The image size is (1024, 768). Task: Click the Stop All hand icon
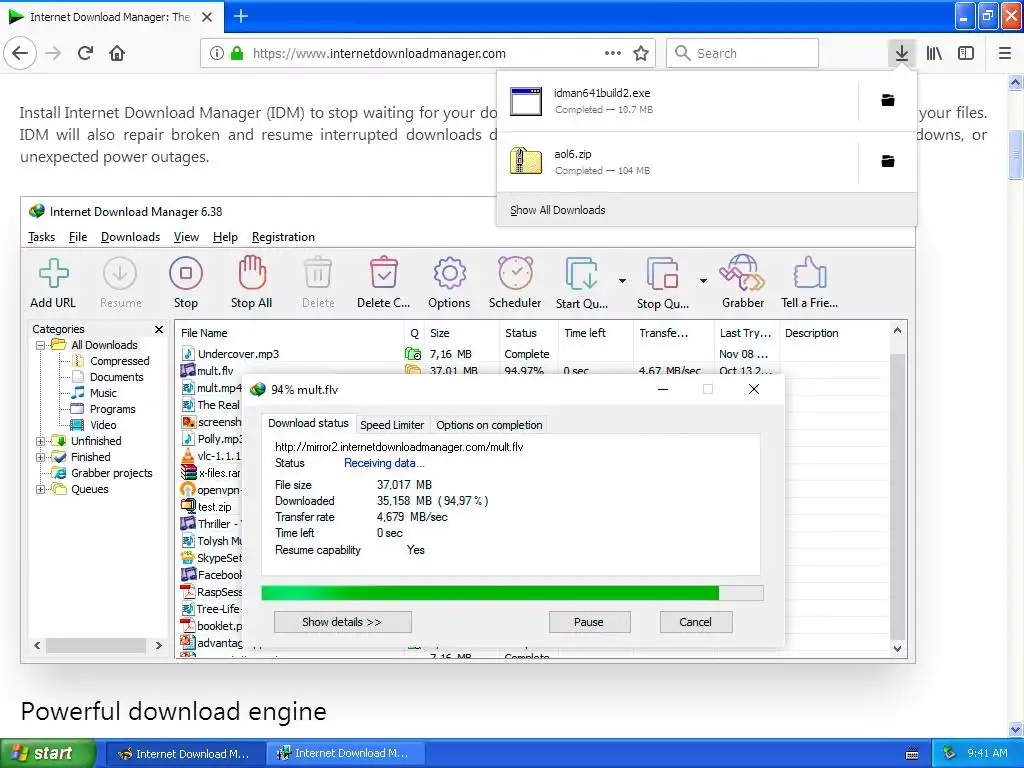(252, 273)
